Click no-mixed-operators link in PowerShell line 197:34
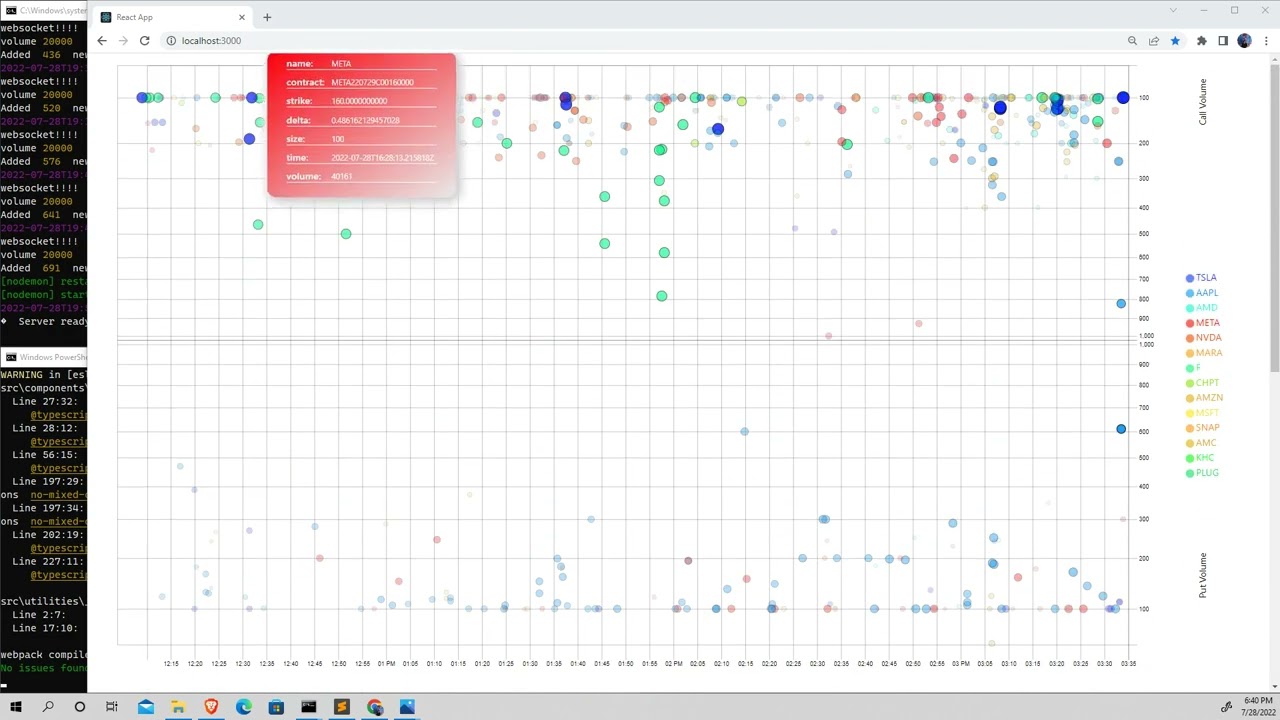Screen dimensions: 1280x720 (58, 522)
